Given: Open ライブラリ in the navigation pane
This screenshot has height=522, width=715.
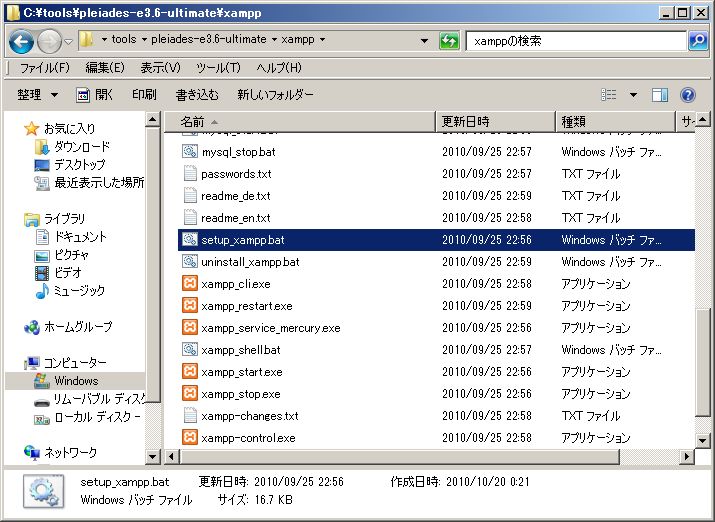Looking at the screenshot, I should pyautogui.click(x=64, y=219).
